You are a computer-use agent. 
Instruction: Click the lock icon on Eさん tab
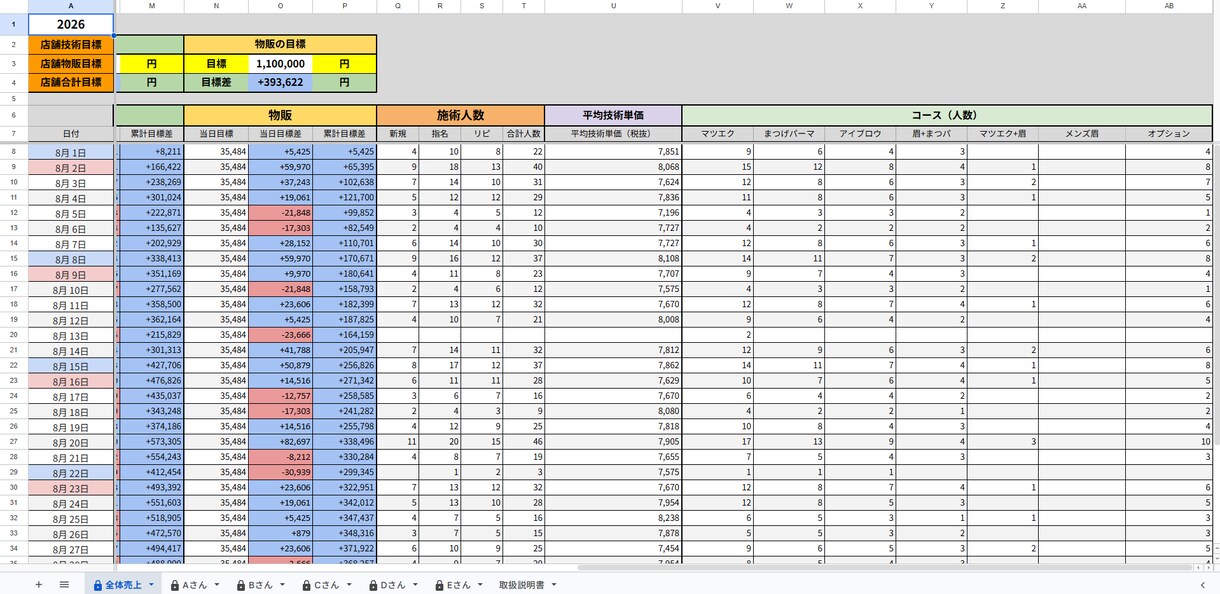coord(440,585)
